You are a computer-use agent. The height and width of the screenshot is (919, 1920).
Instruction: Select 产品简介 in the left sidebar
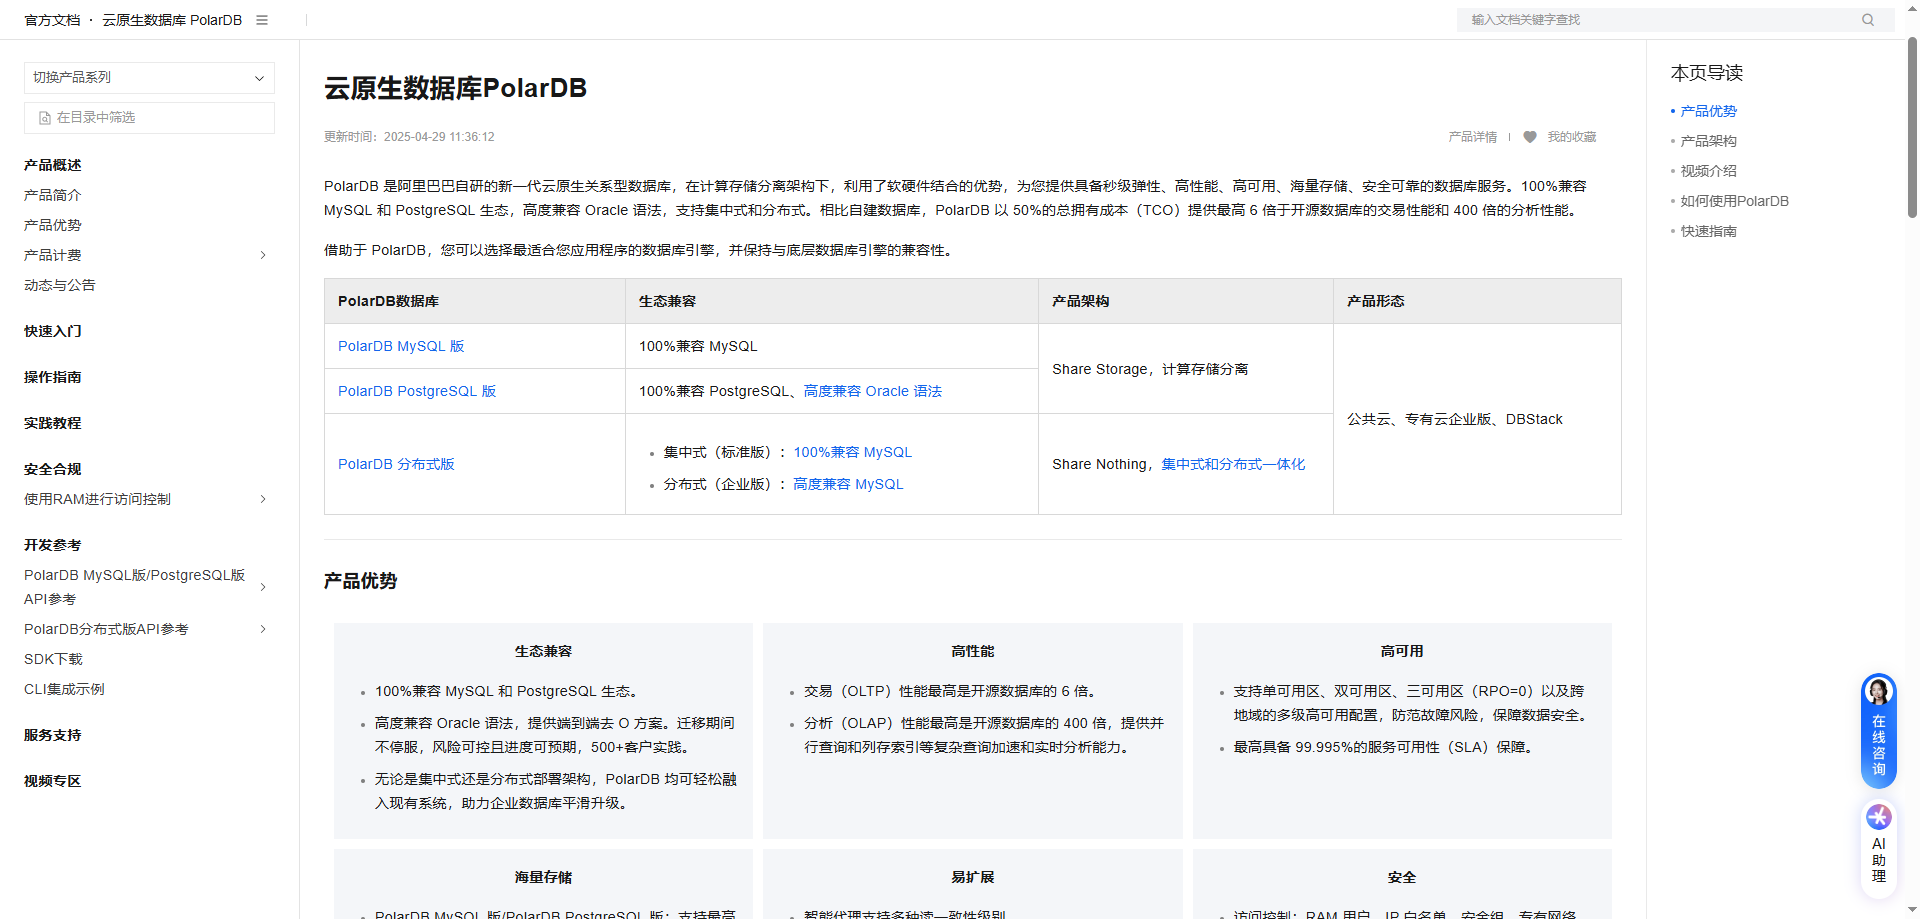(53, 195)
